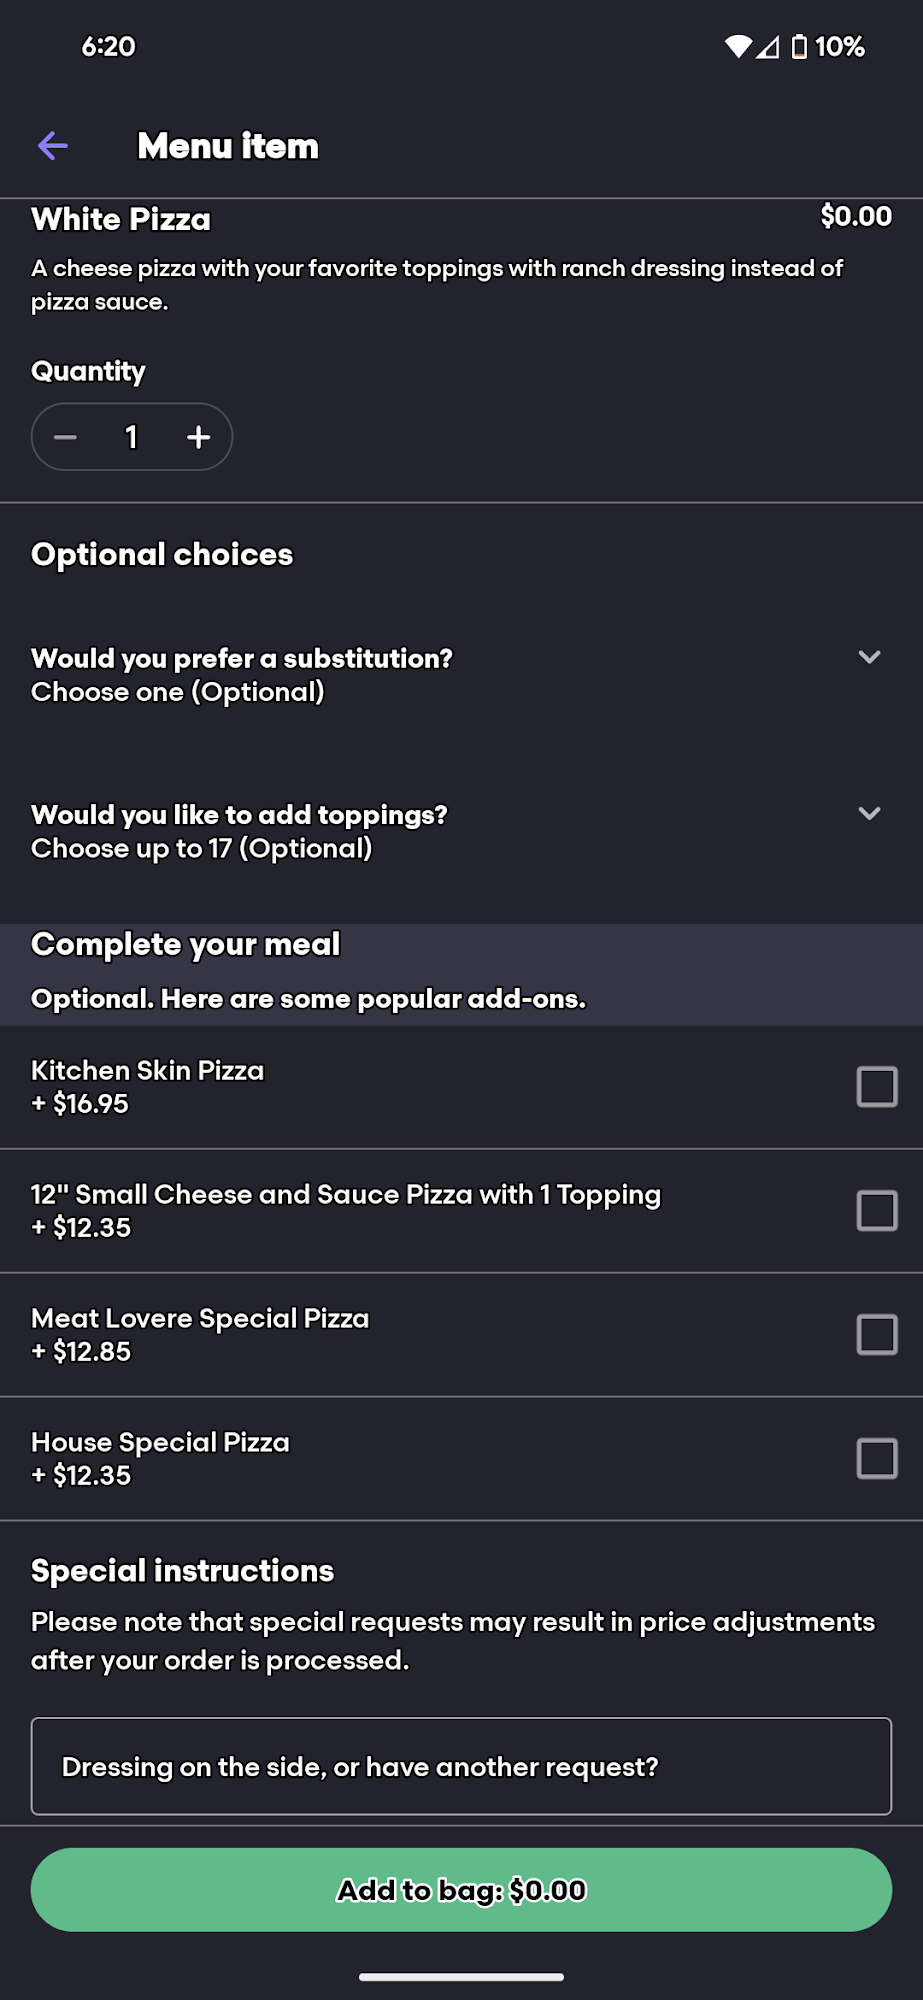This screenshot has height=2000, width=923.
Task: Open 'Would you like to add toppings?' section
Action: tap(240, 831)
